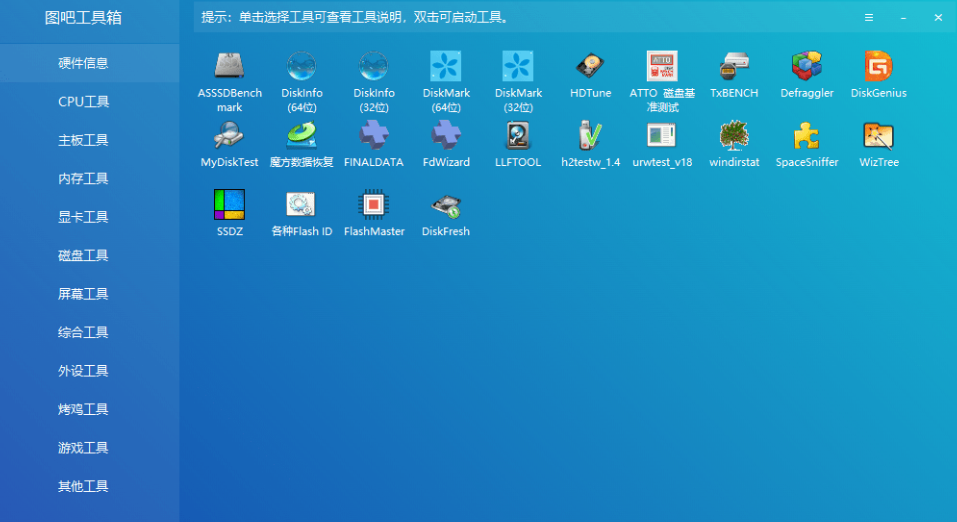Select DiskMark (32位) tool

pos(518,66)
